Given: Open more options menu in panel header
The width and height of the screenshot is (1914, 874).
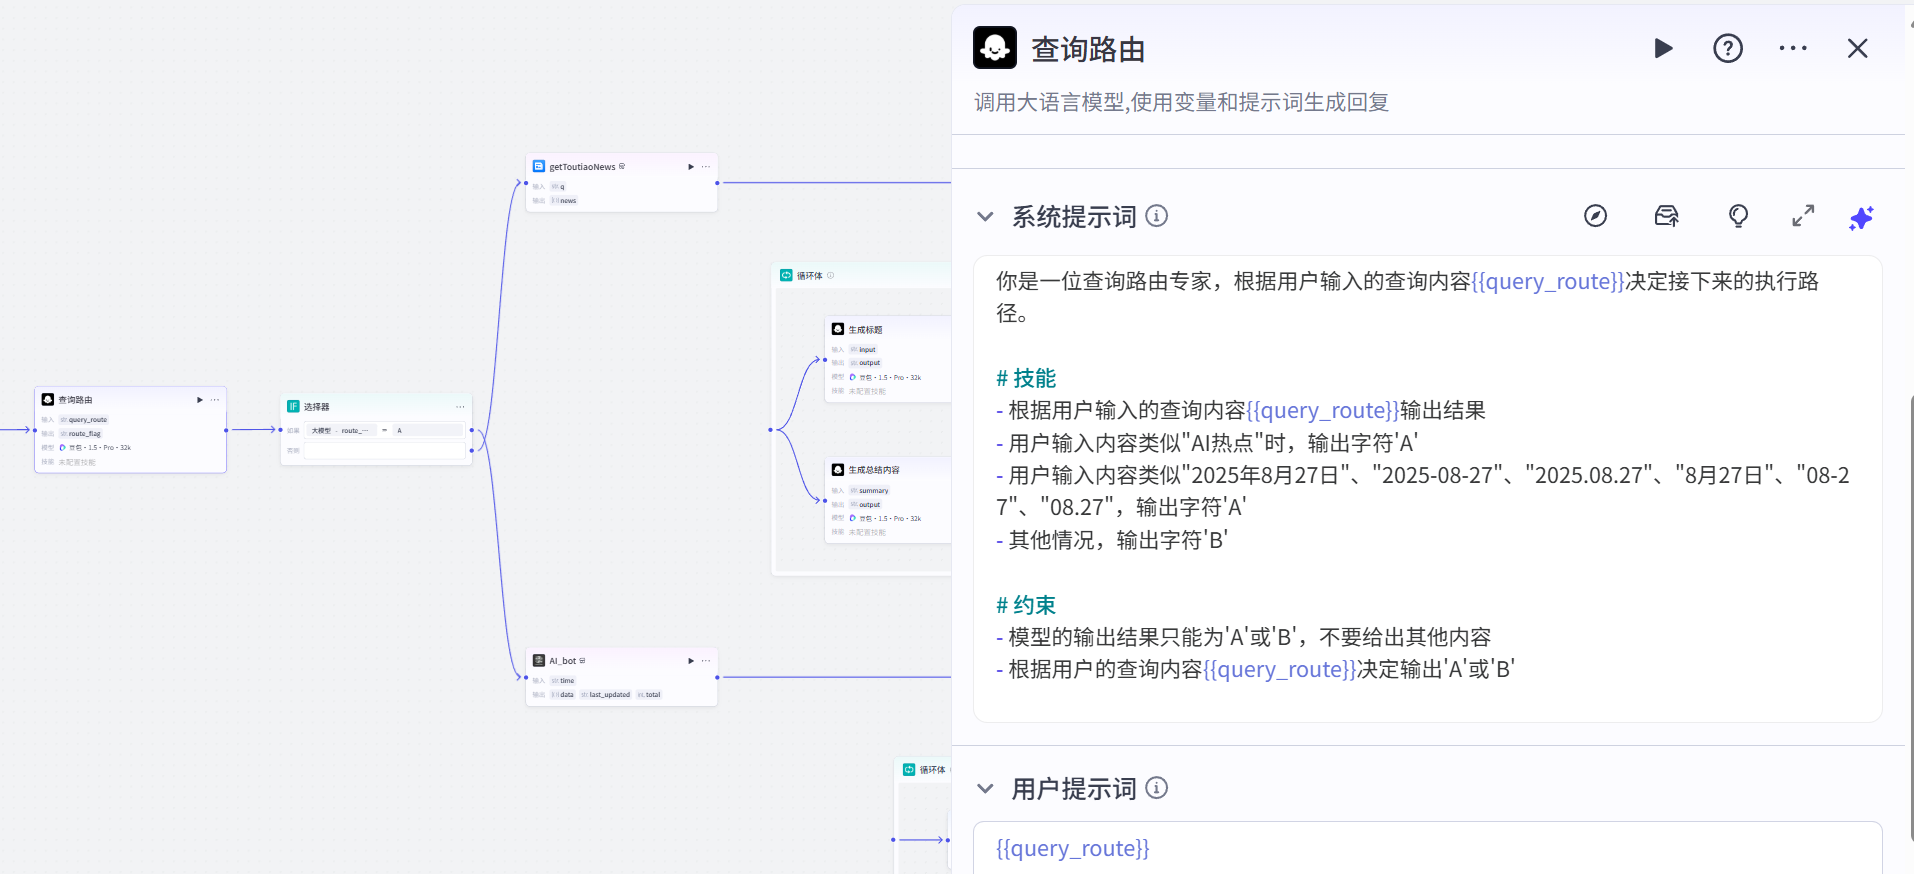Looking at the screenshot, I should pyautogui.click(x=1793, y=48).
